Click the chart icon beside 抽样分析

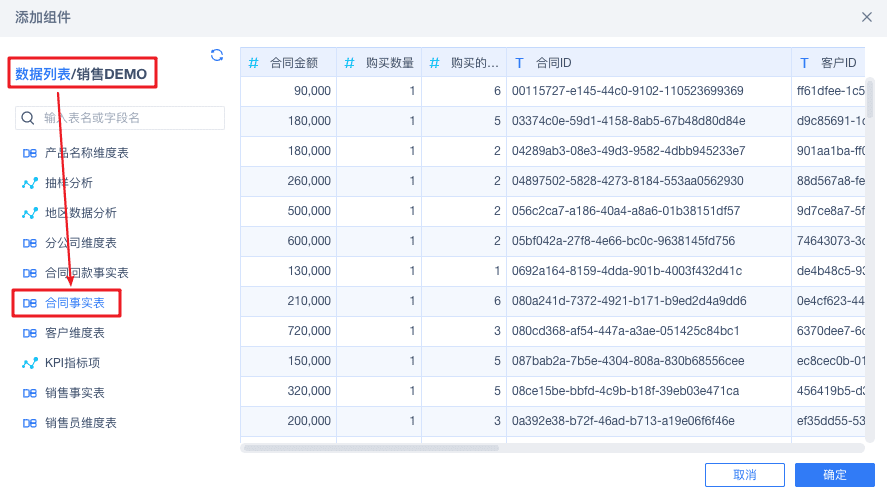[30, 184]
